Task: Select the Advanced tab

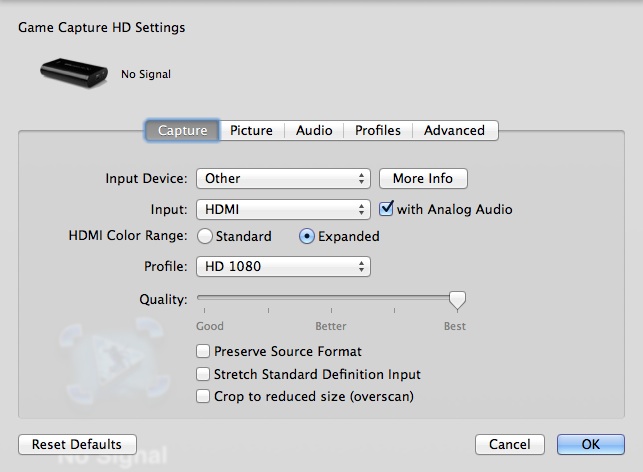Action: (x=454, y=130)
